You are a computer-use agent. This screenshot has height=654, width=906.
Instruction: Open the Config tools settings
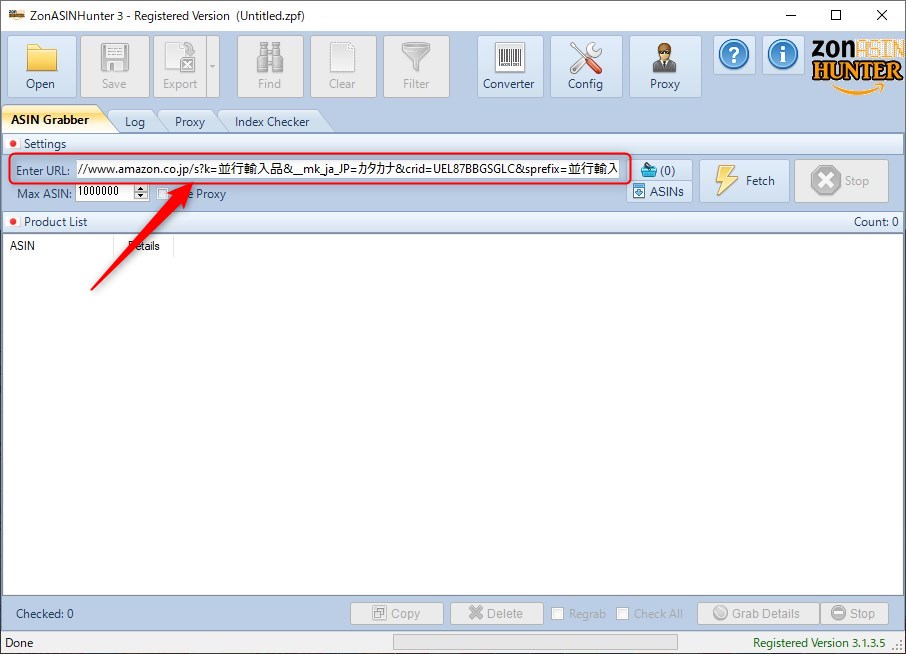point(585,66)
